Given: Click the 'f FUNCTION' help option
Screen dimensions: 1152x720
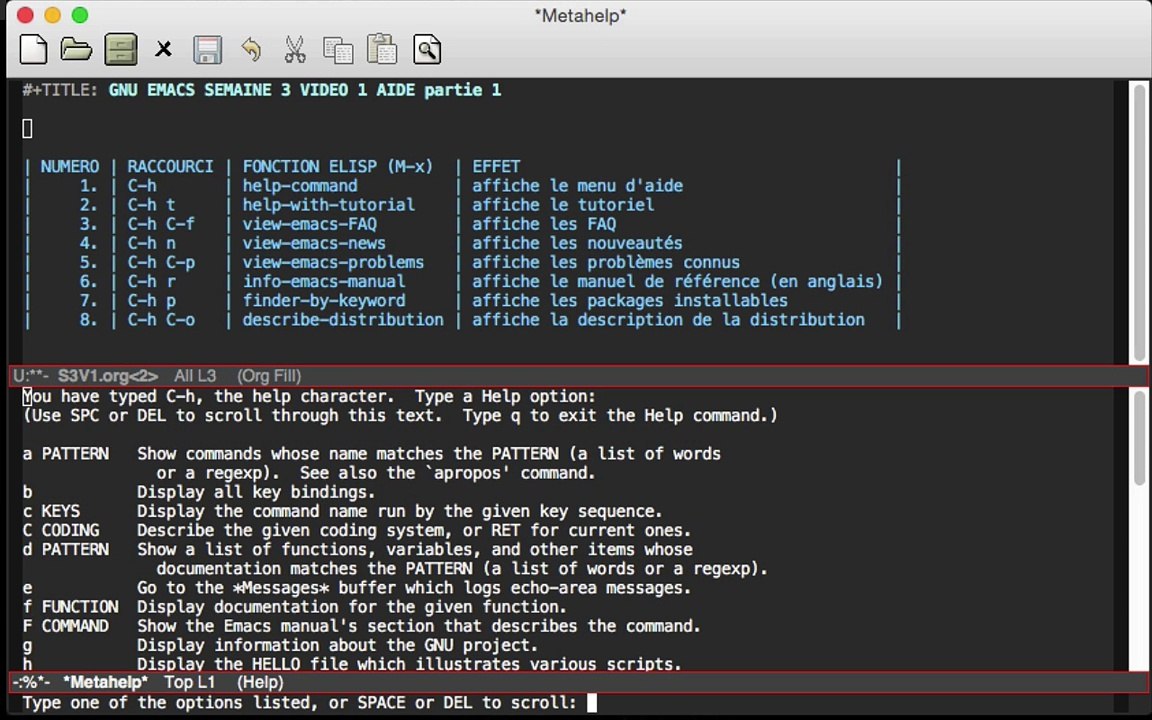Looking at the screenshot, I should click(x=70, y=607).
